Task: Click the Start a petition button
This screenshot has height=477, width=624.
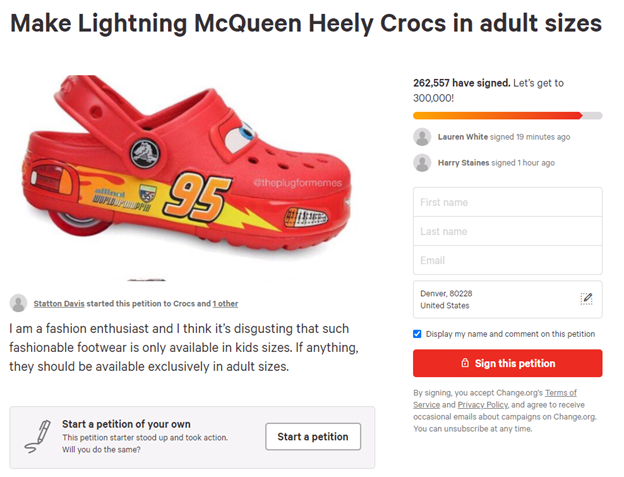Action: pos(313,437)
